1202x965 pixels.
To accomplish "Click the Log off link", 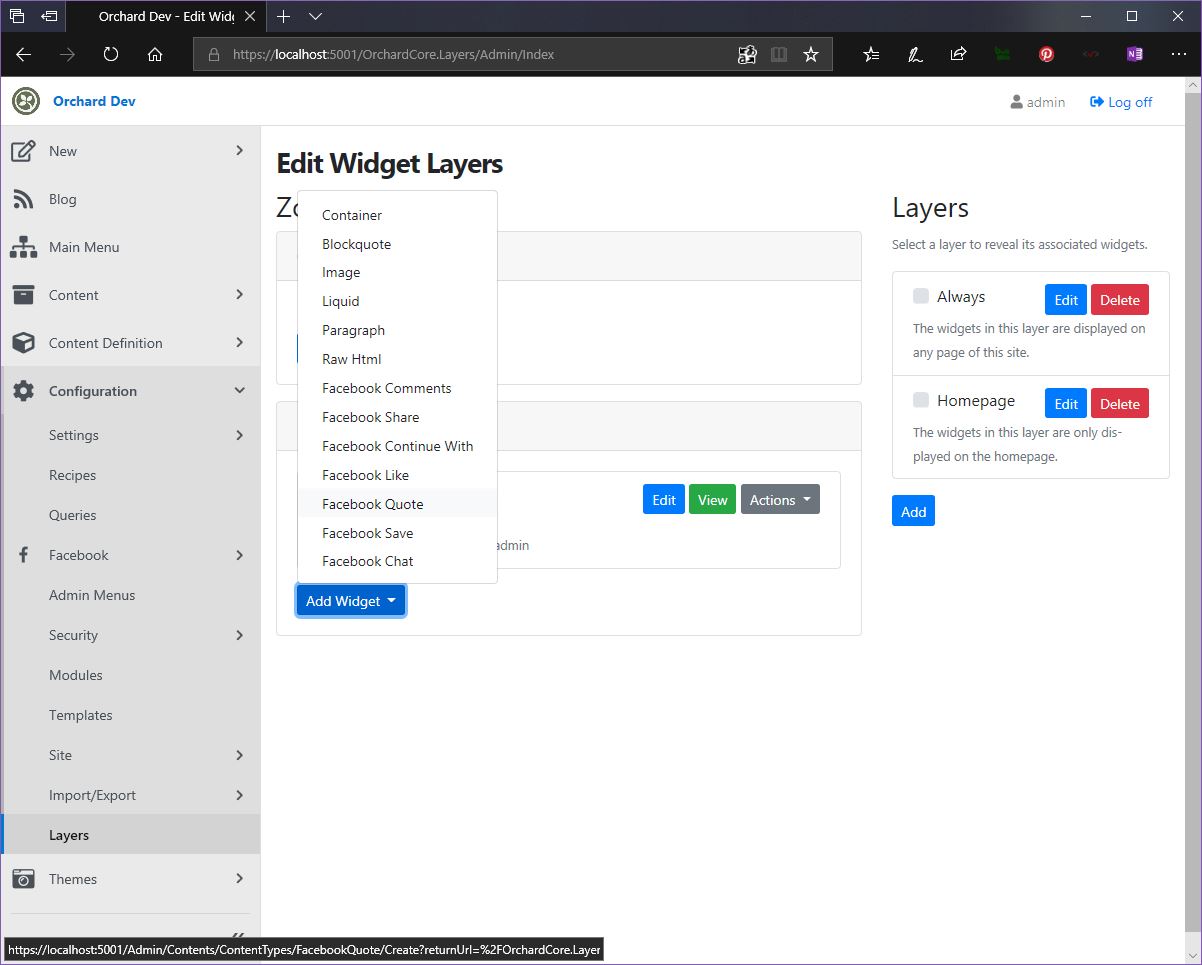I will 1121,102.
